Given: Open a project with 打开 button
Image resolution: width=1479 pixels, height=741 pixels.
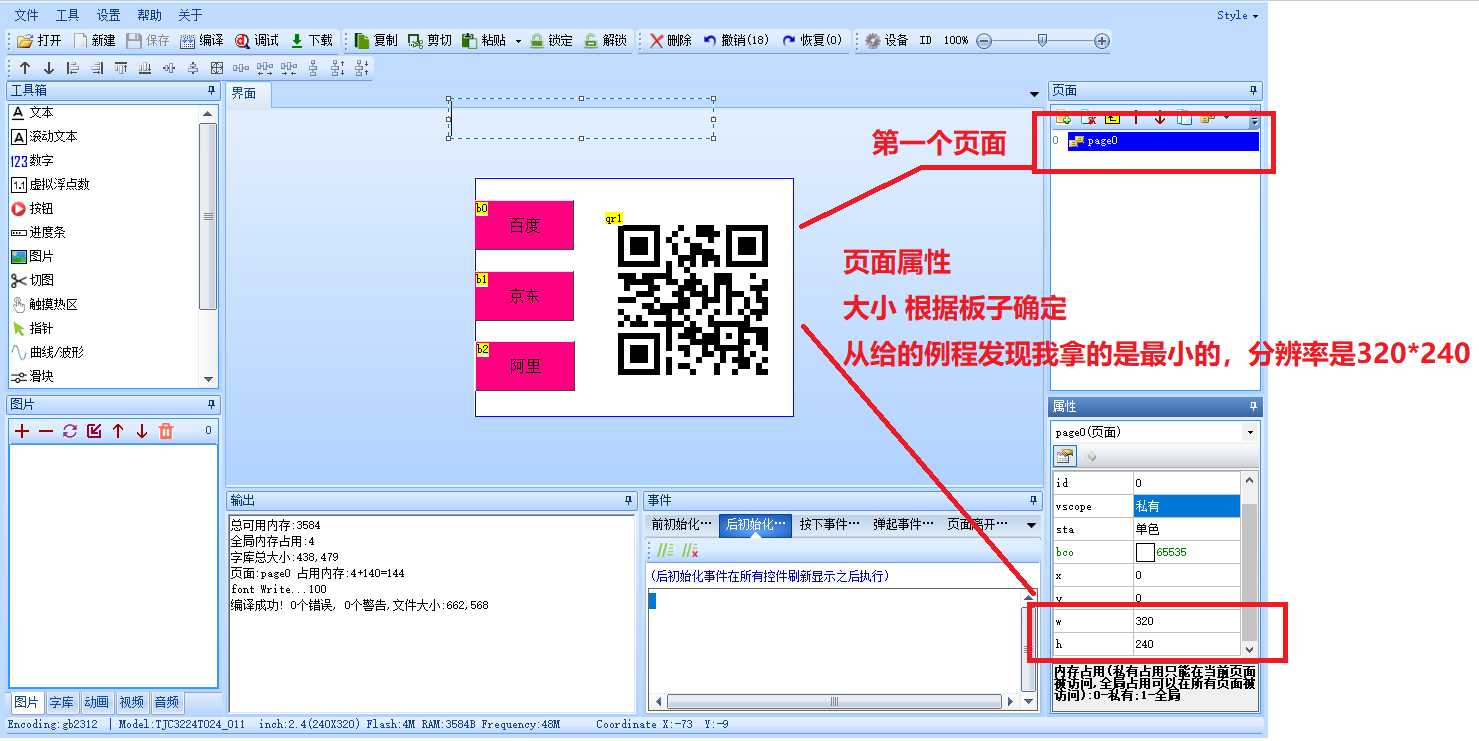Looking at the screenshot, I should point(39,41).
